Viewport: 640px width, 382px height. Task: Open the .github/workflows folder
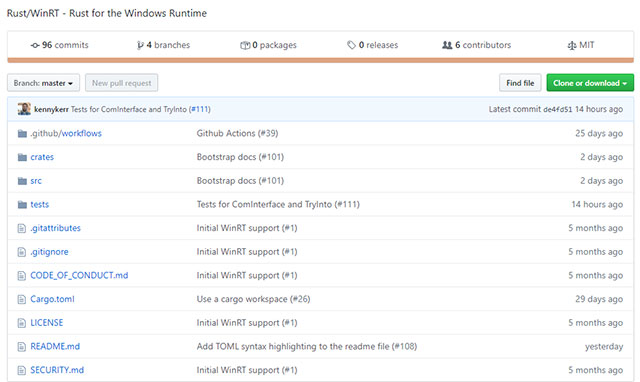click(66, 133)
